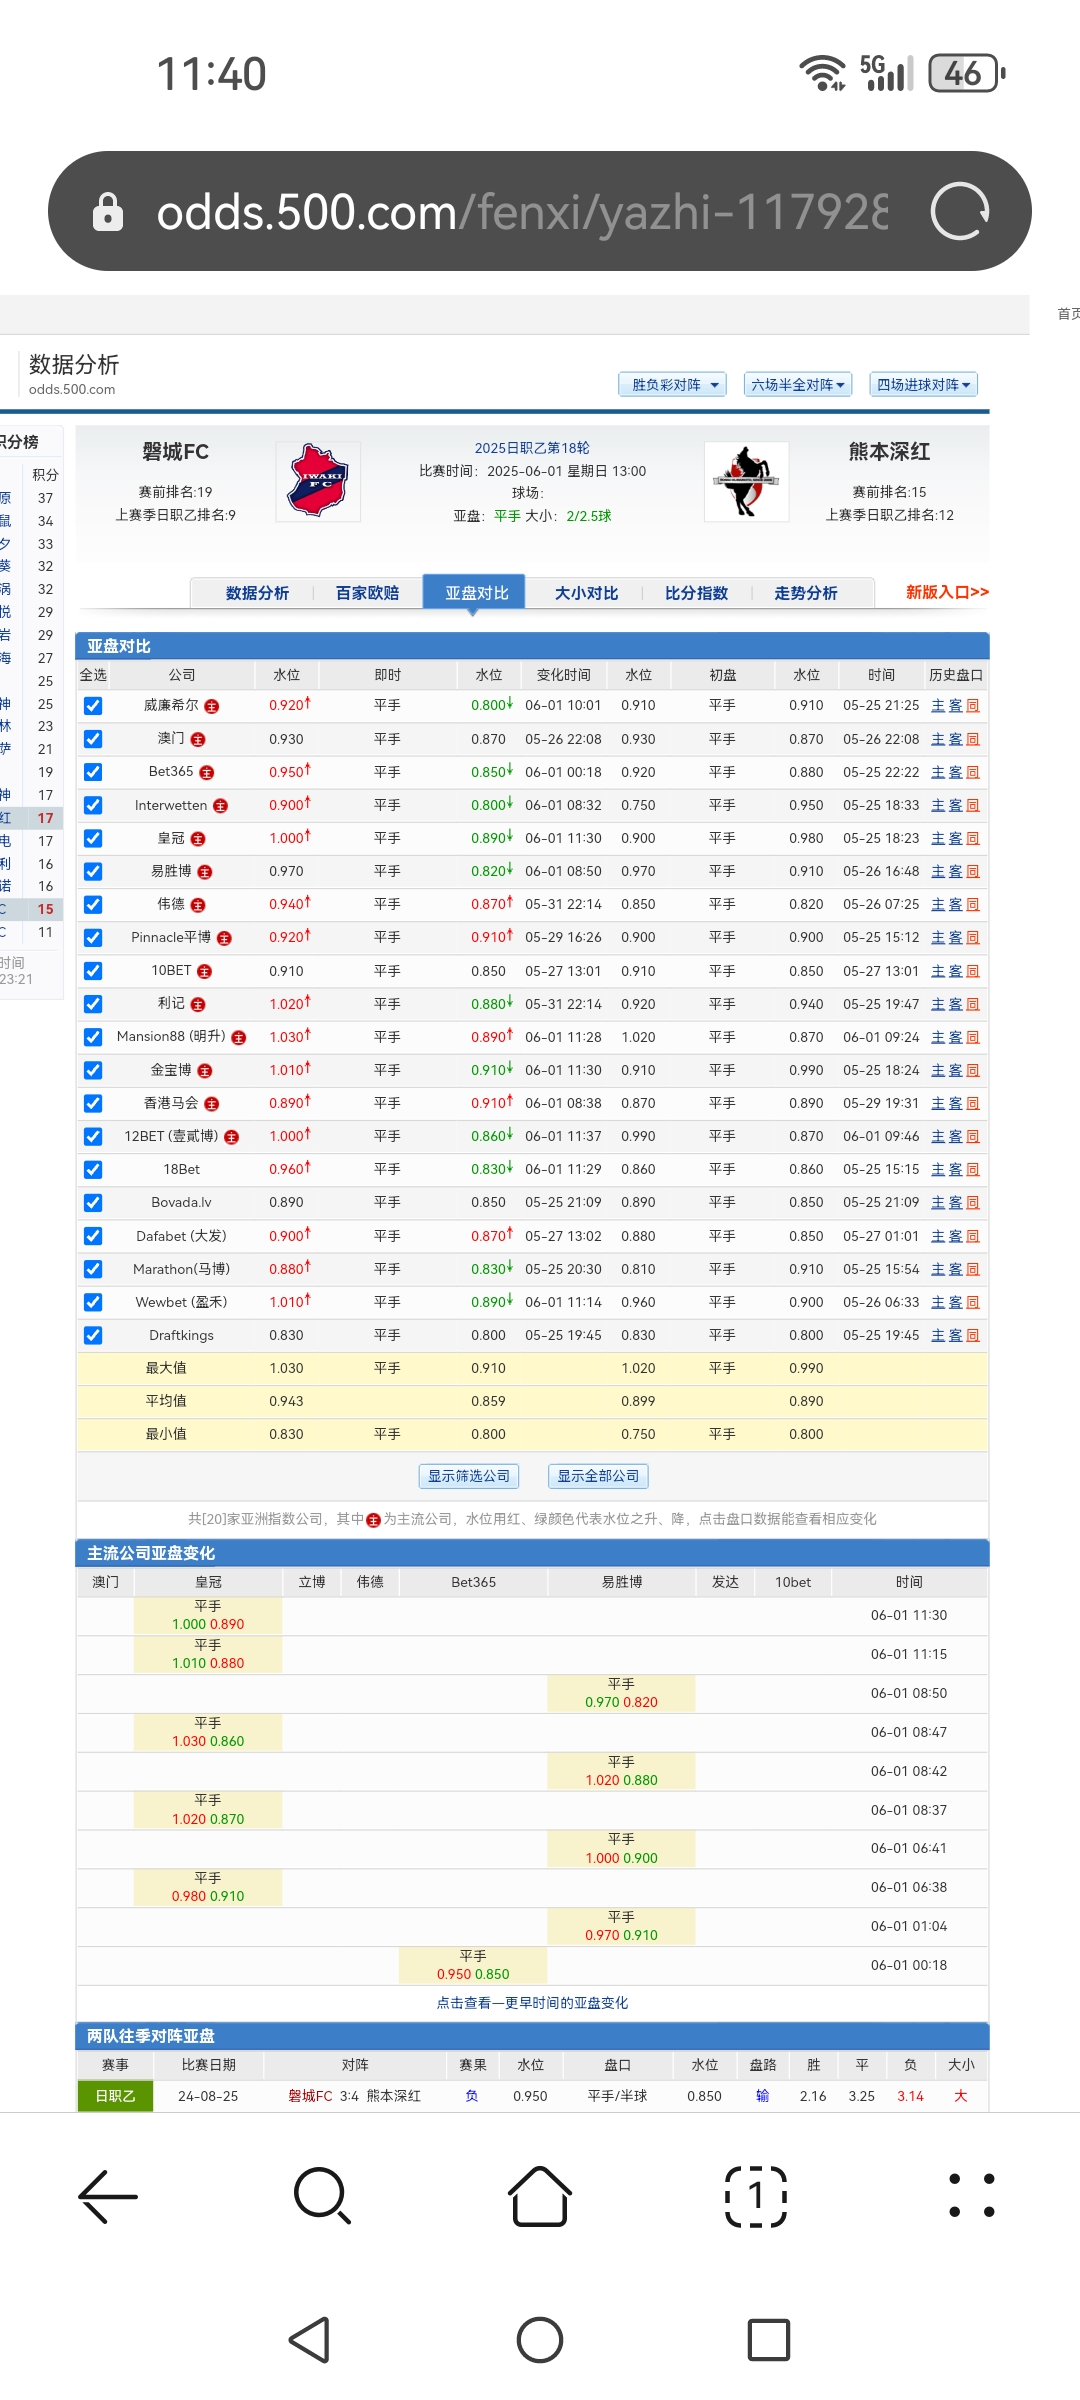Tap the Android recent apps square
The height and width of the screenshot is (2400, 1080).
pos(769,2340)
